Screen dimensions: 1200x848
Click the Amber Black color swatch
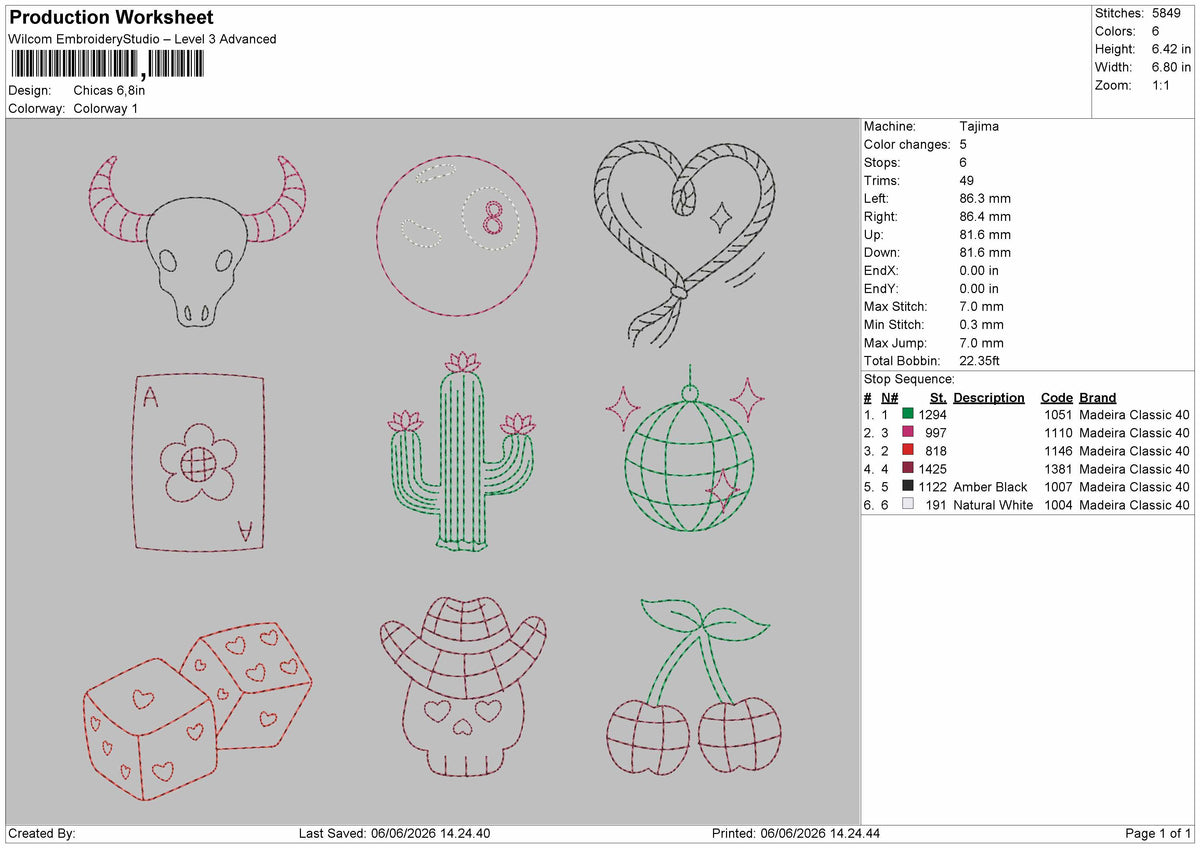[908, 487]
